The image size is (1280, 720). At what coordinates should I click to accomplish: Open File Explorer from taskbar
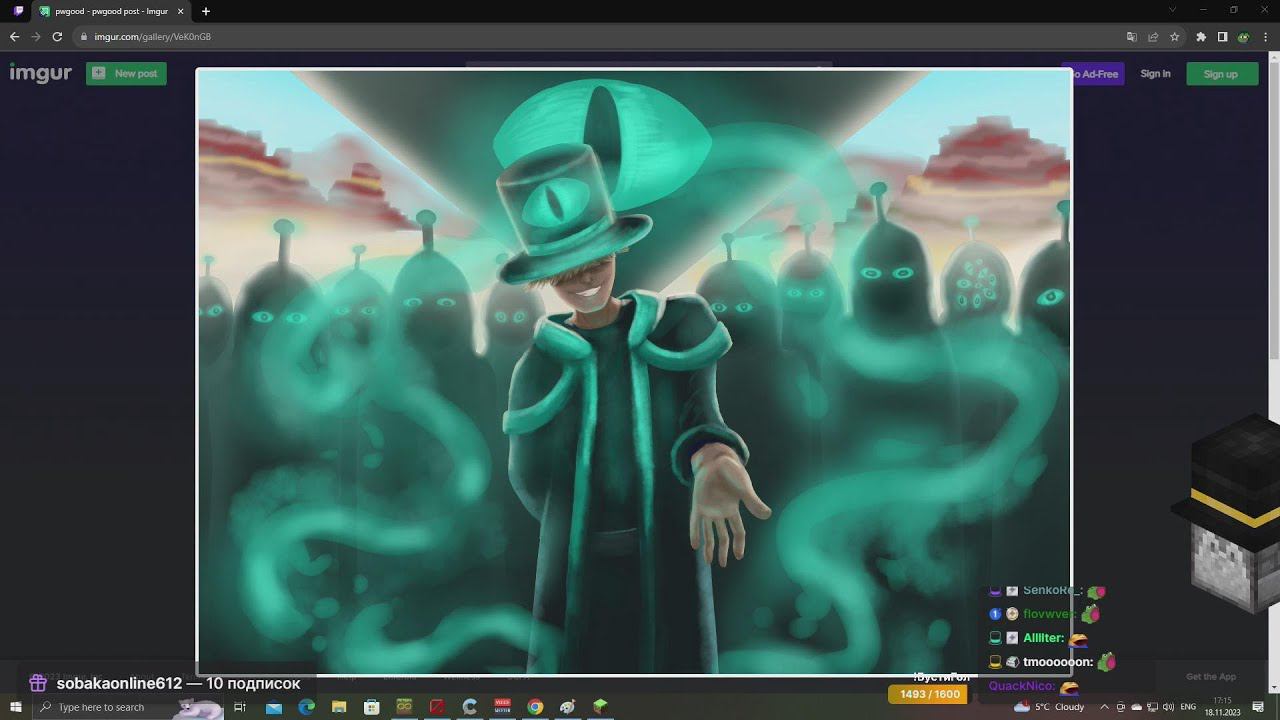(x=339, y=707)
